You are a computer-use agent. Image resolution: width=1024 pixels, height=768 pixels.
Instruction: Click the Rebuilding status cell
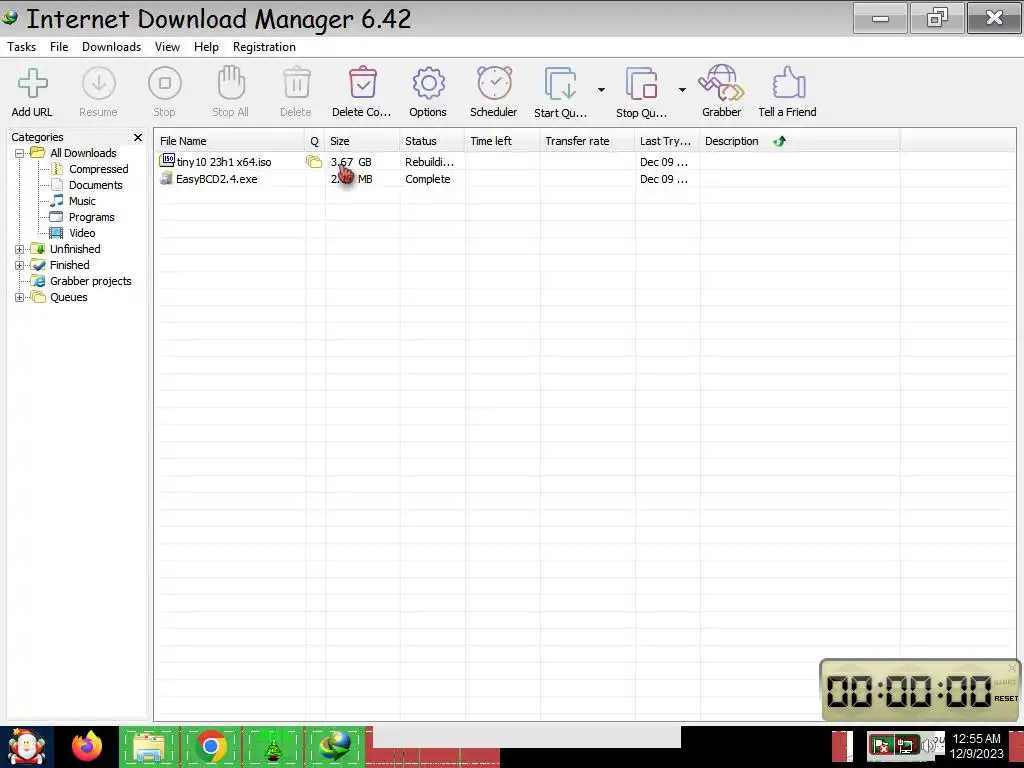[429, 162]
